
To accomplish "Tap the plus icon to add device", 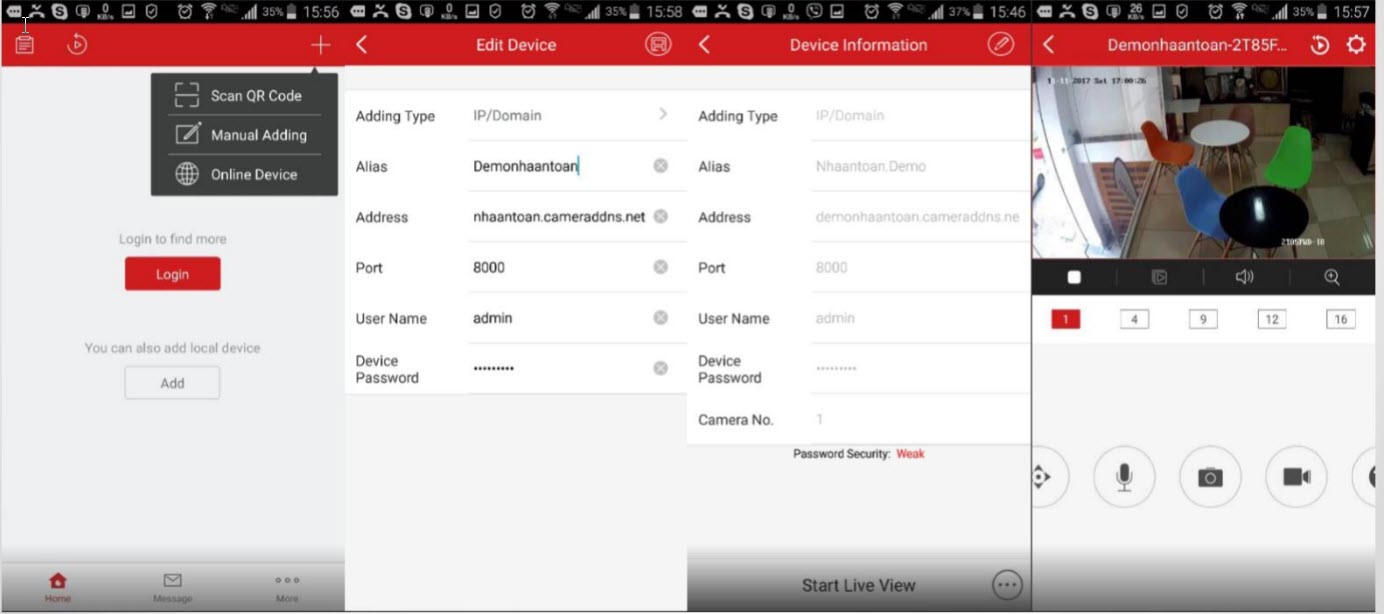I will (320, 45).
